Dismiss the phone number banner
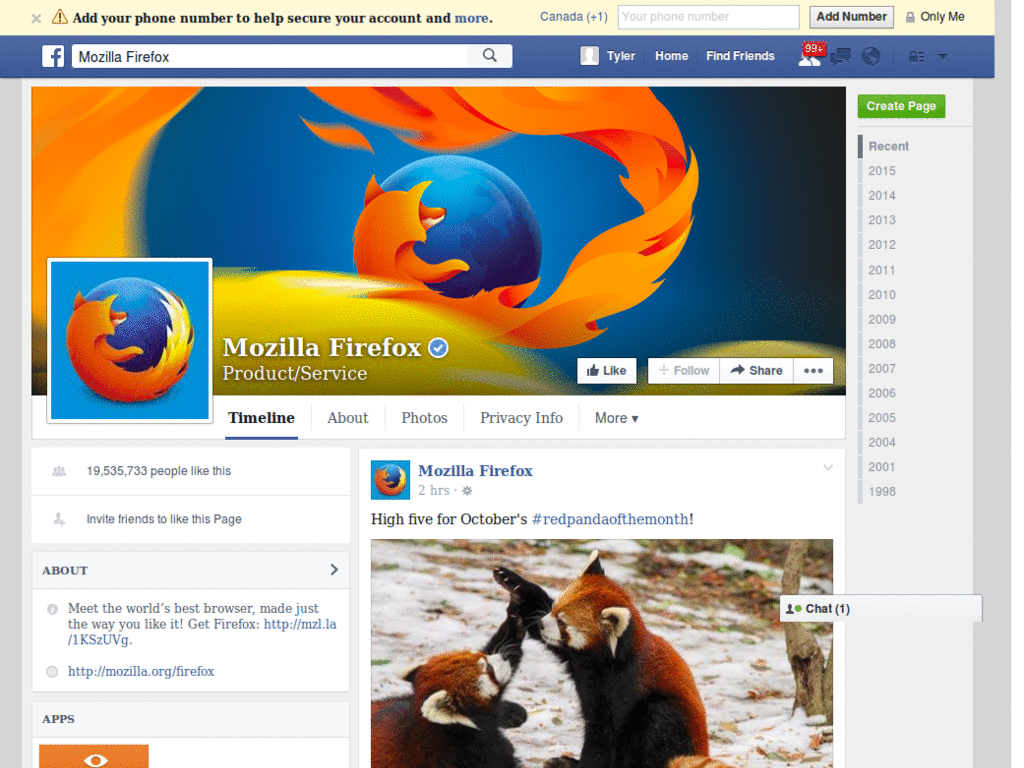Viewport: 1024px width, 768px height. pos(37,18)
